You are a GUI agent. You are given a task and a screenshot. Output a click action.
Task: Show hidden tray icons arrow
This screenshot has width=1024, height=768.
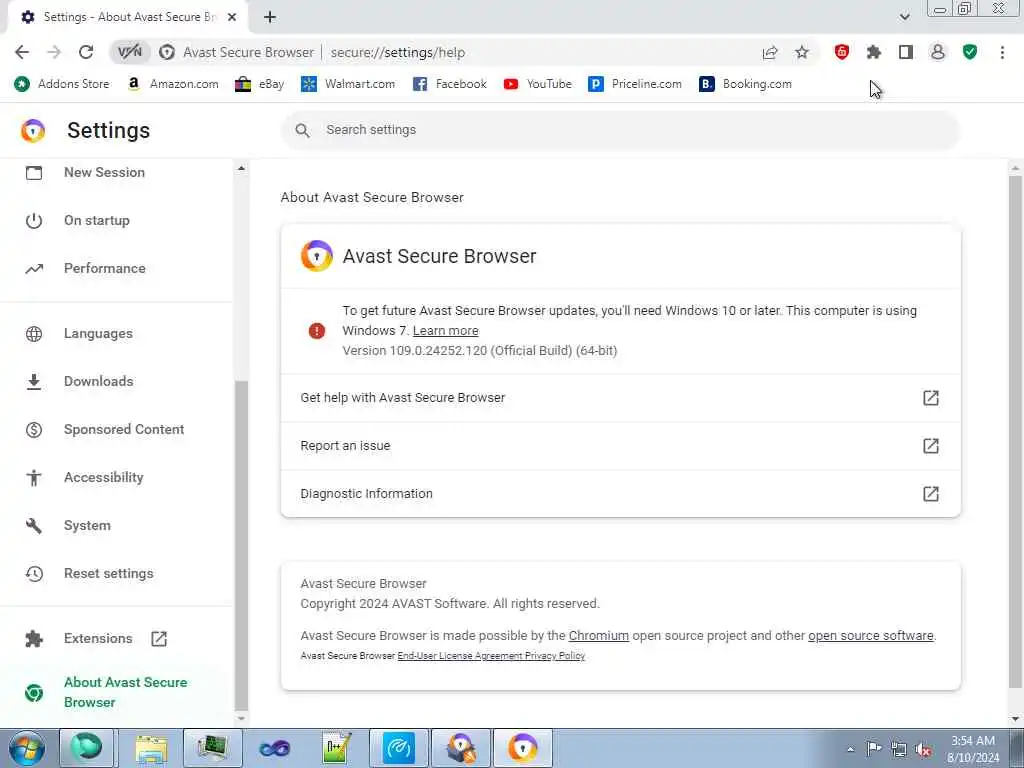click(850, 750)
